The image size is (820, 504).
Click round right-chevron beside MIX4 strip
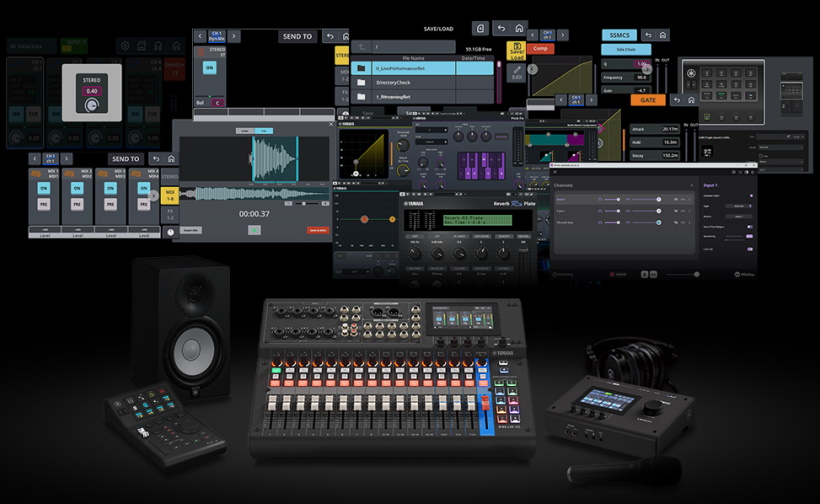(153, 196)
